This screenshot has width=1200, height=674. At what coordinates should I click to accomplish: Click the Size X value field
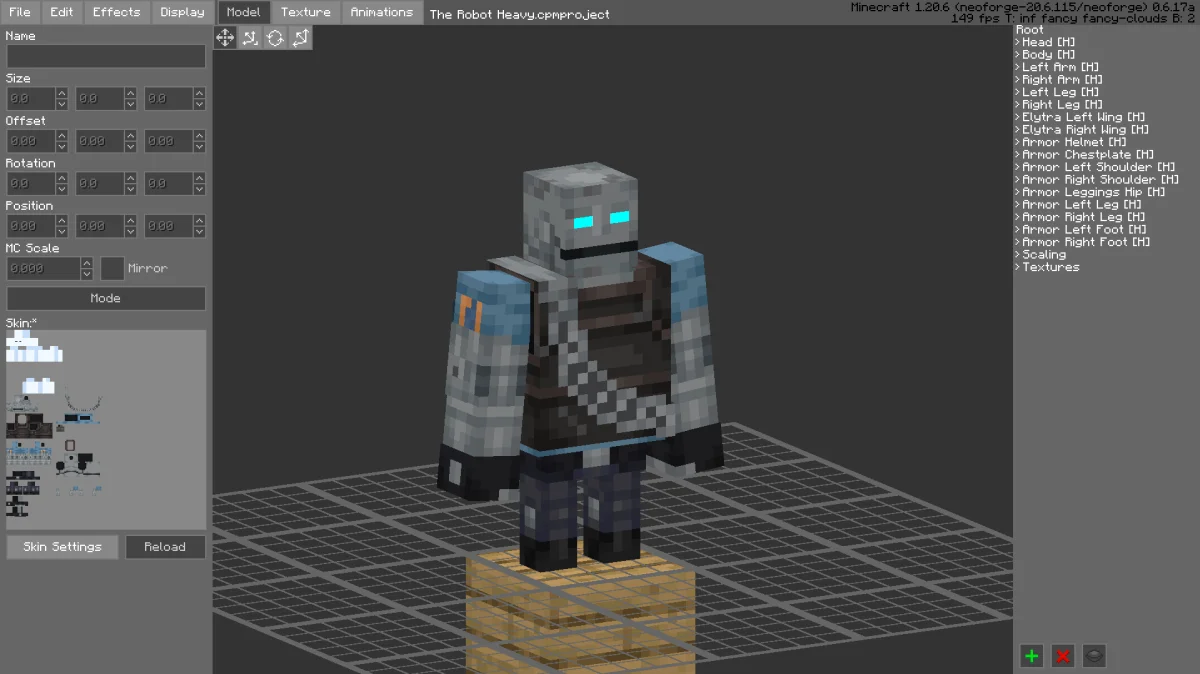pos(31,99)
